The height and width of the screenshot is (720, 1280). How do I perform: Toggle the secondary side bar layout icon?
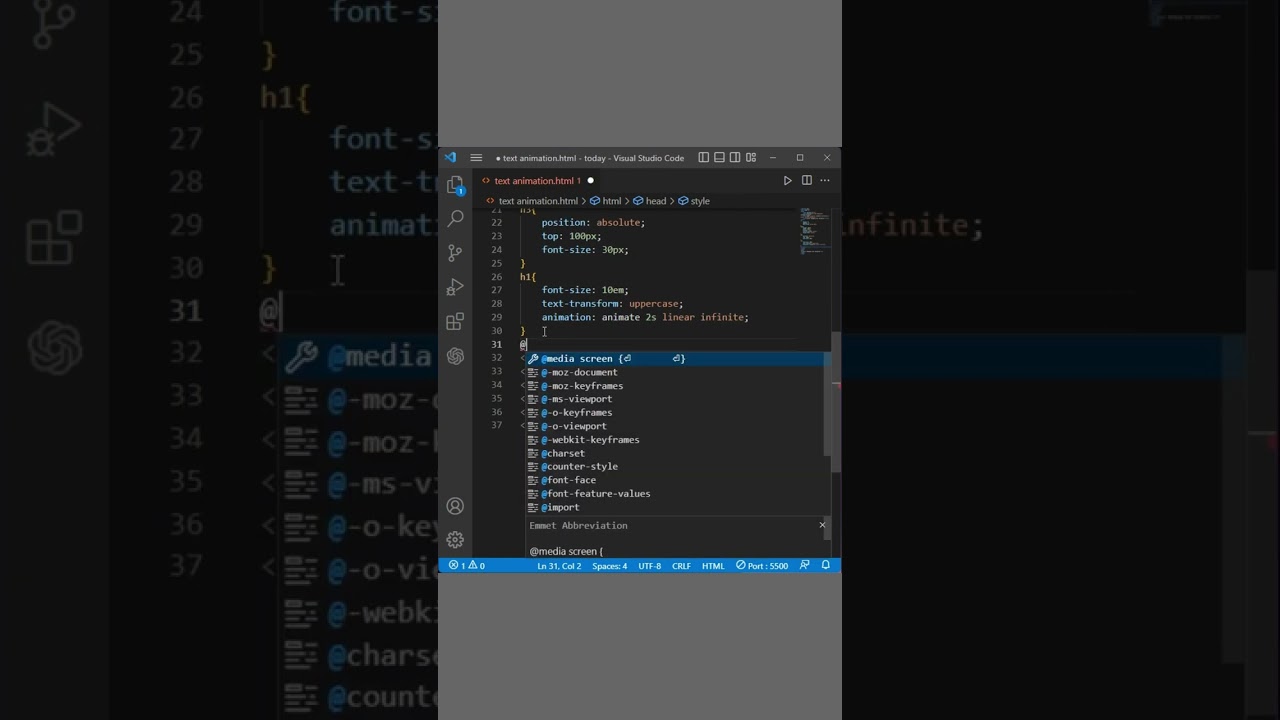pos(735,158)
